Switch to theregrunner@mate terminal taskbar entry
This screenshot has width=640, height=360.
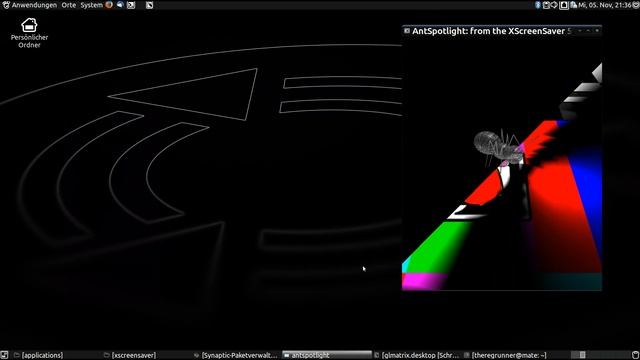point(505,355)
